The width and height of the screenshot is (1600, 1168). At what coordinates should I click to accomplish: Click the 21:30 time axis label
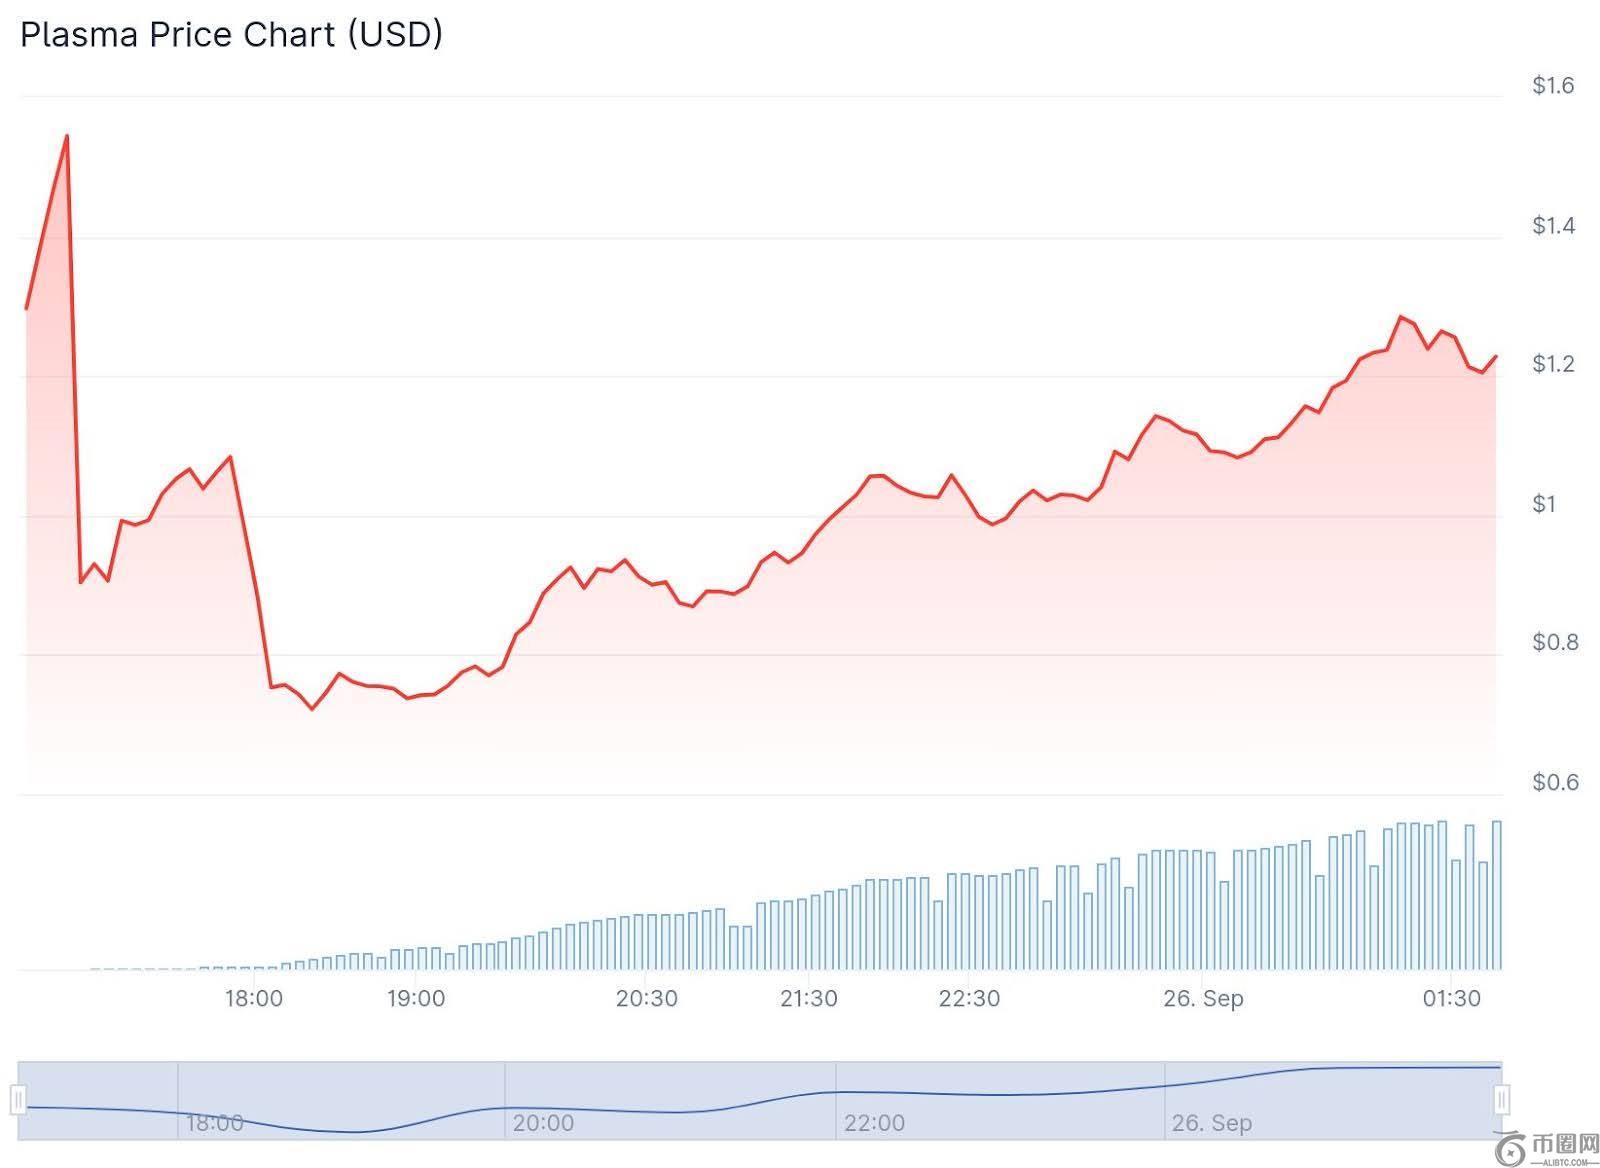click(x=808, y=998)
